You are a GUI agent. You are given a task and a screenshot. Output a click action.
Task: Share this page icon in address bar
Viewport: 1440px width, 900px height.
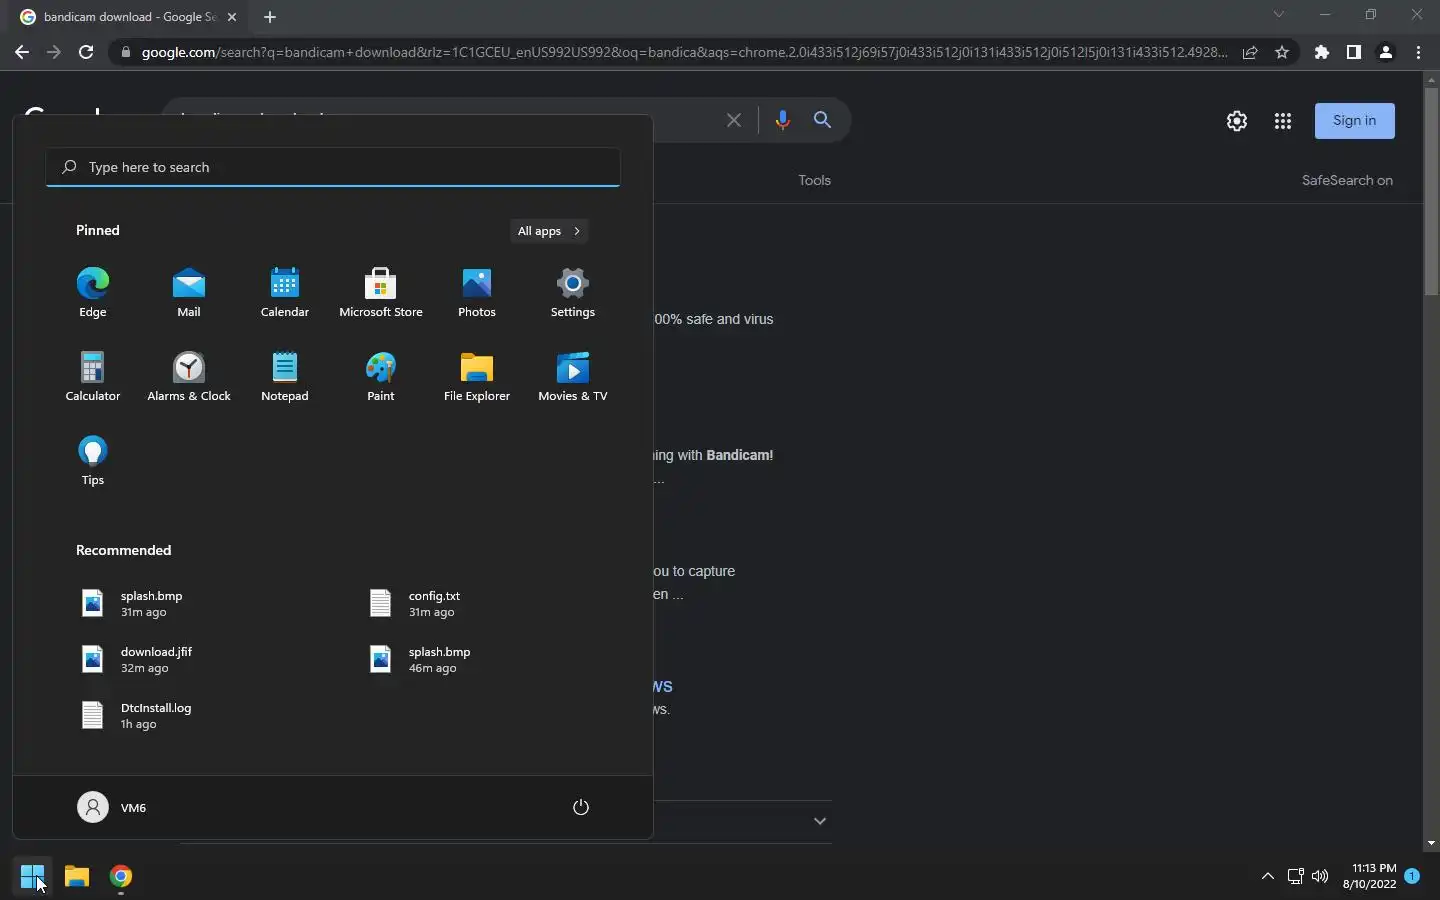point(1250,52)
